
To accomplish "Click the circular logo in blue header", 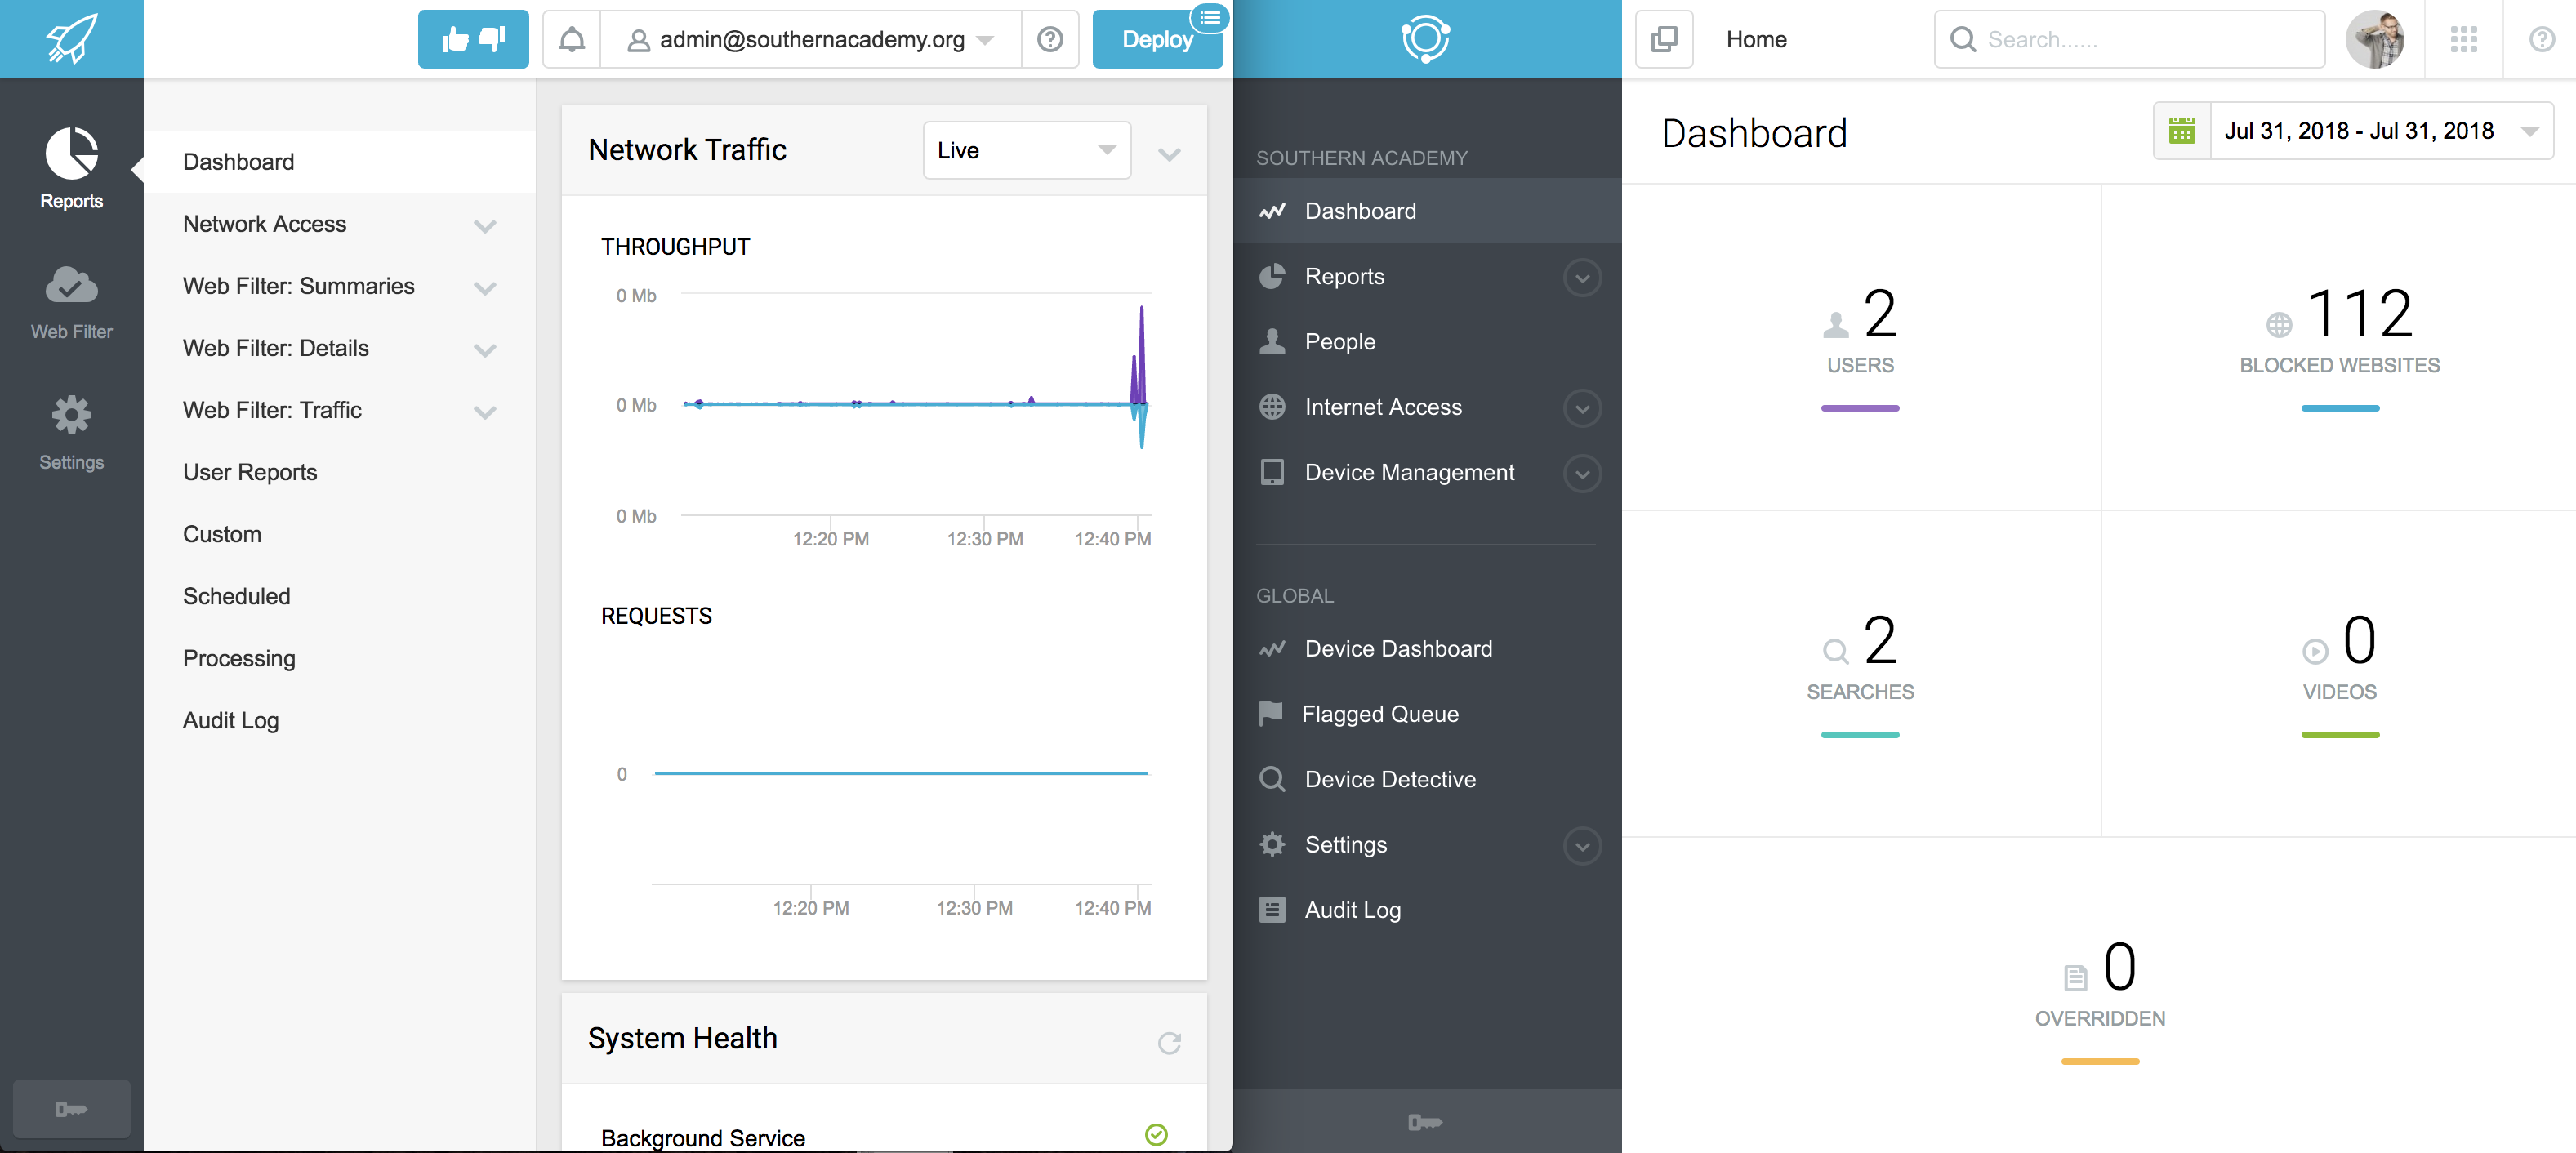I will click(1426, 39).
